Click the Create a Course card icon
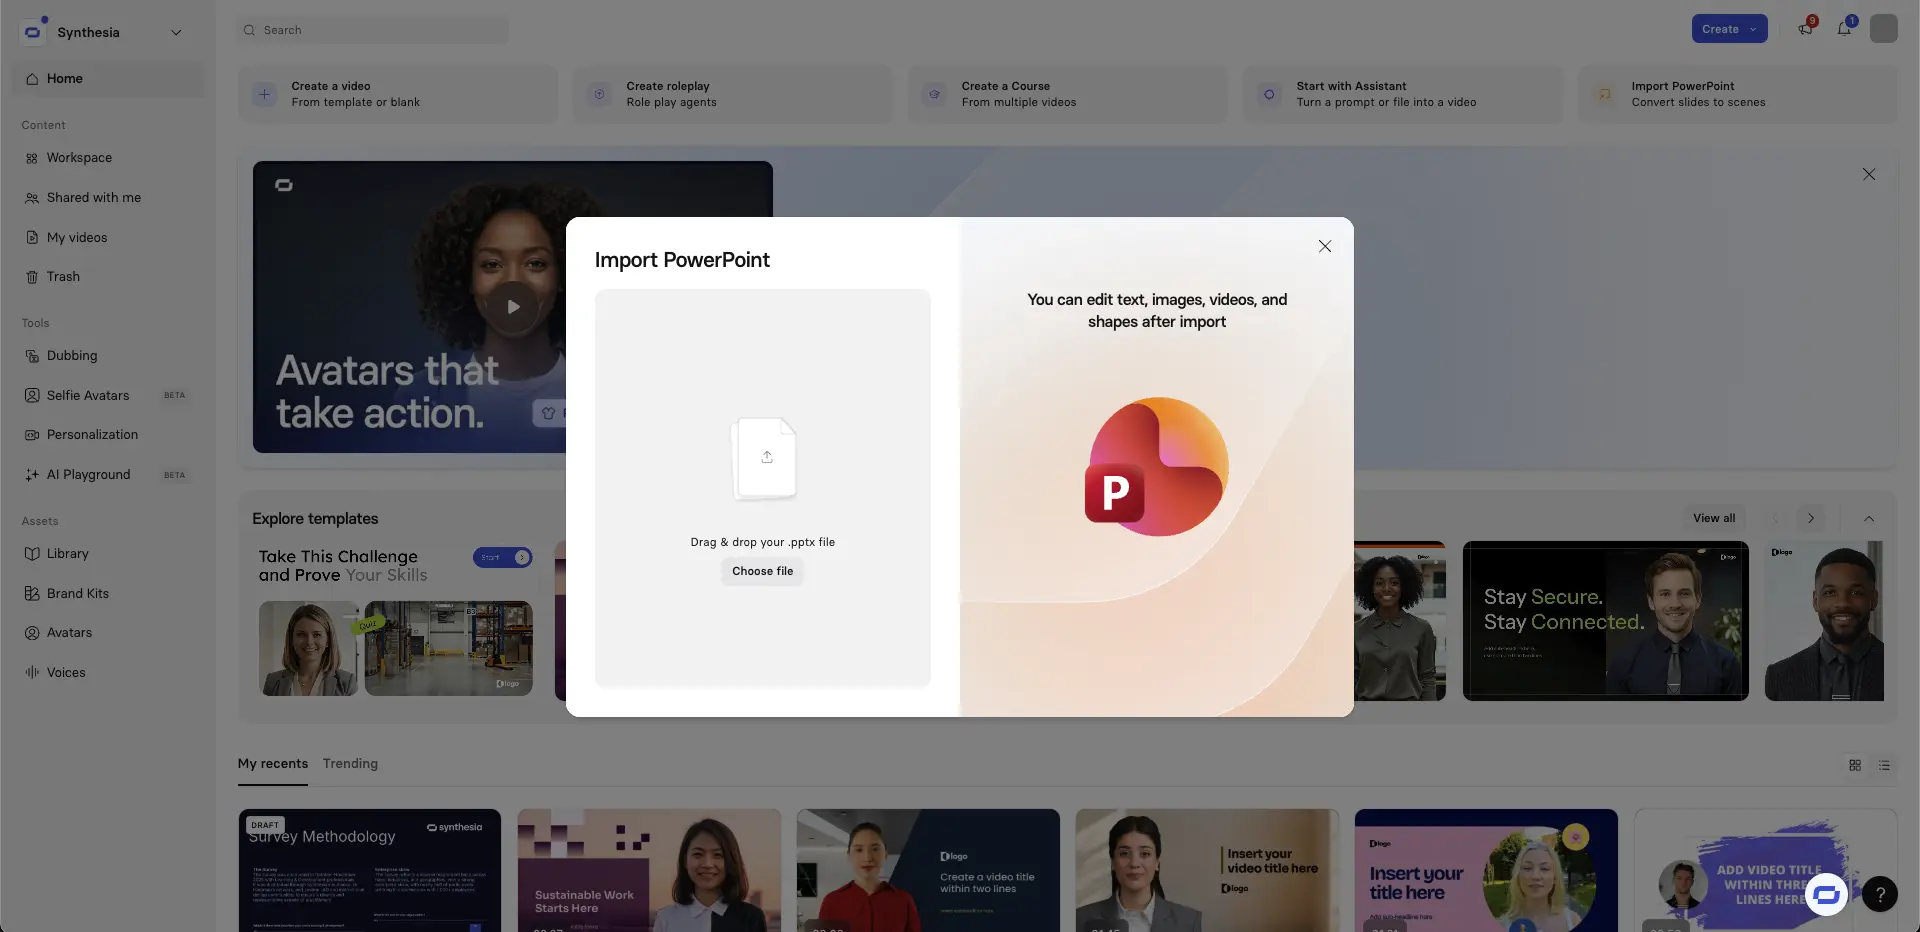Image resolution: width=1920 pixels, height=932 pixels. point(934,94)
